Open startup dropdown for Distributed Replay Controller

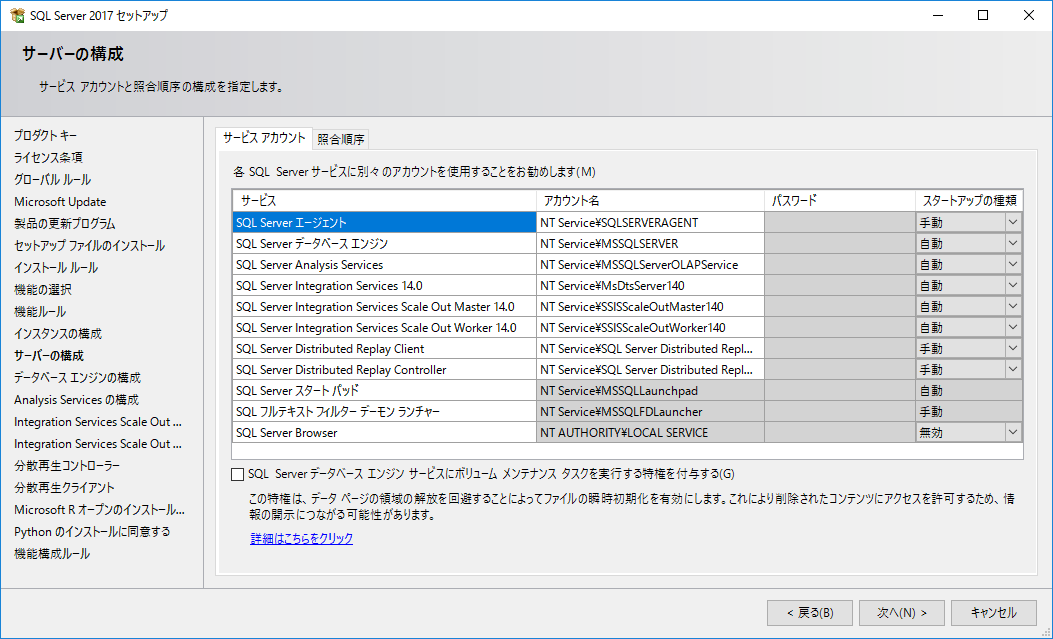tap(1012, 370)
